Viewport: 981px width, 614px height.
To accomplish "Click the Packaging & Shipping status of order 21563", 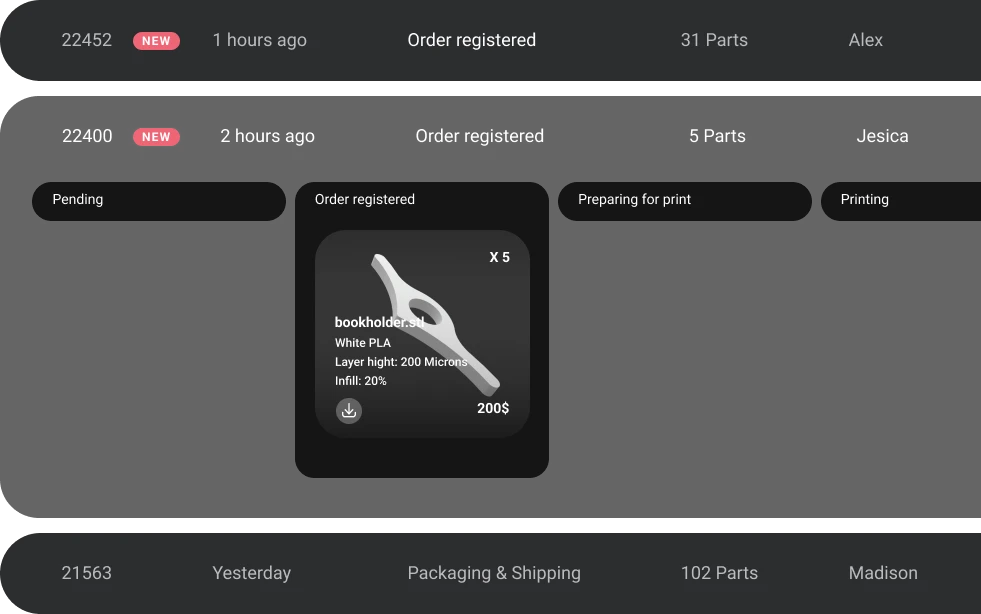I will point(494,573).
